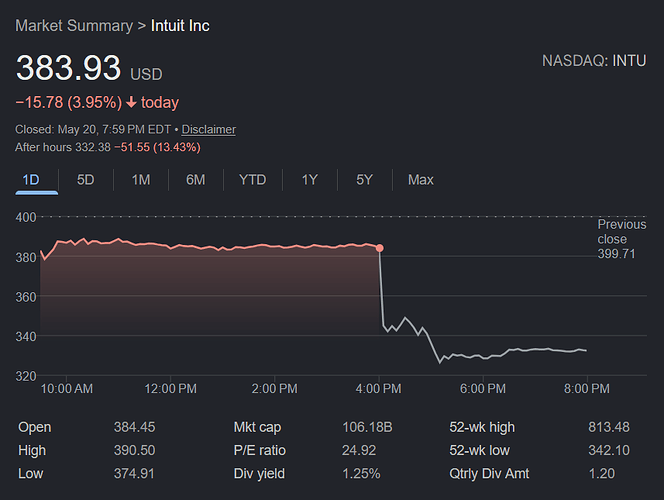Click the 6:00 PM axis label

pyautogui.click(x=483, y=389)
